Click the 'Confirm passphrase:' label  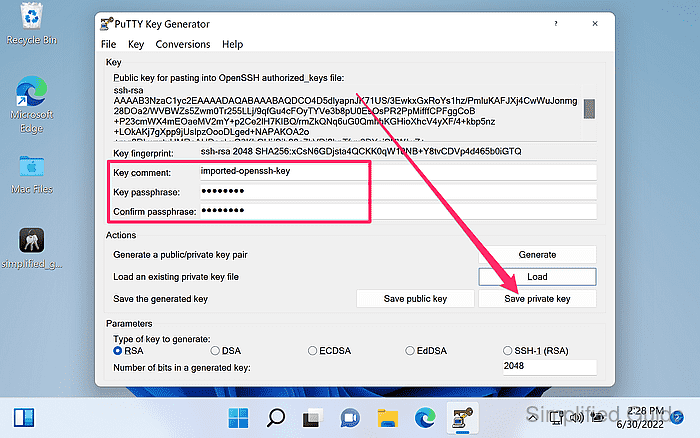(154, 212)
